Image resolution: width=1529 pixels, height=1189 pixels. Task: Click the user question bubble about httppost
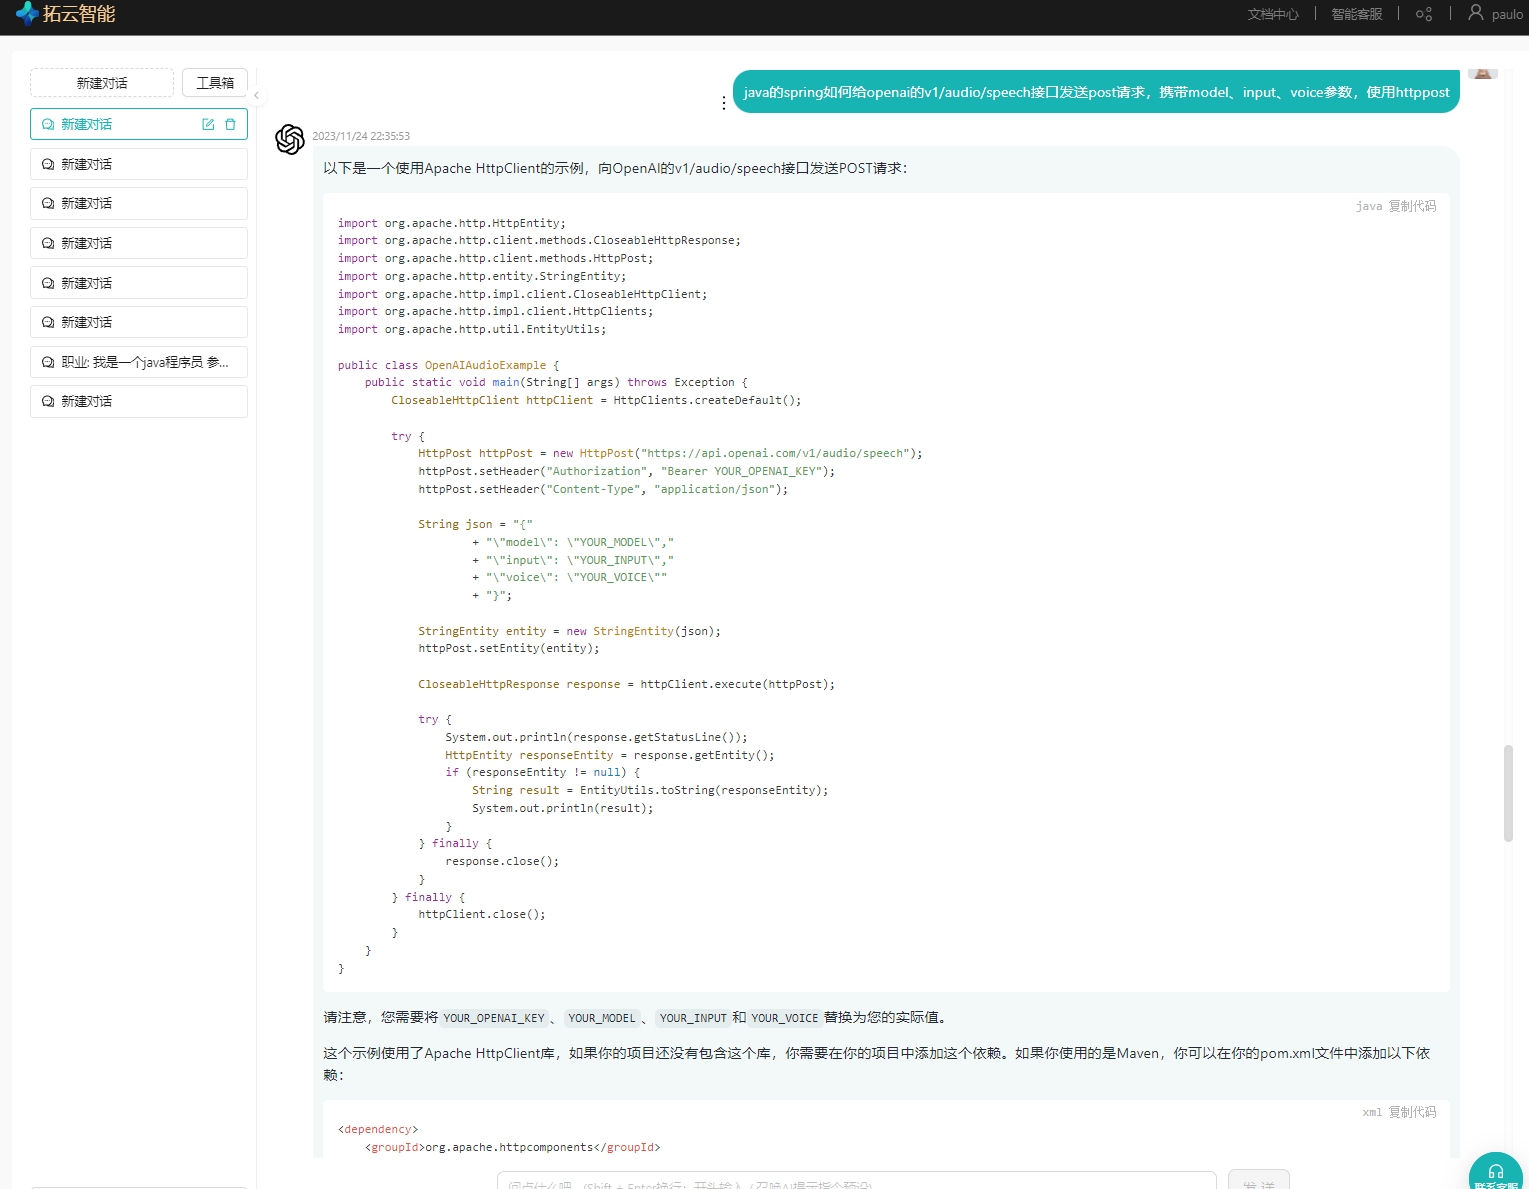pyautogui.click(x=1096, y=92)
